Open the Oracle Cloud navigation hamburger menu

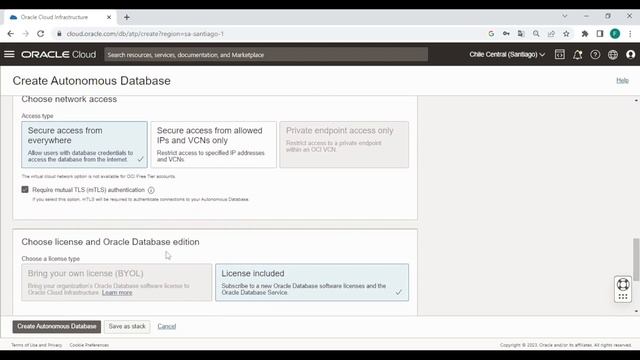click(9, 54)
